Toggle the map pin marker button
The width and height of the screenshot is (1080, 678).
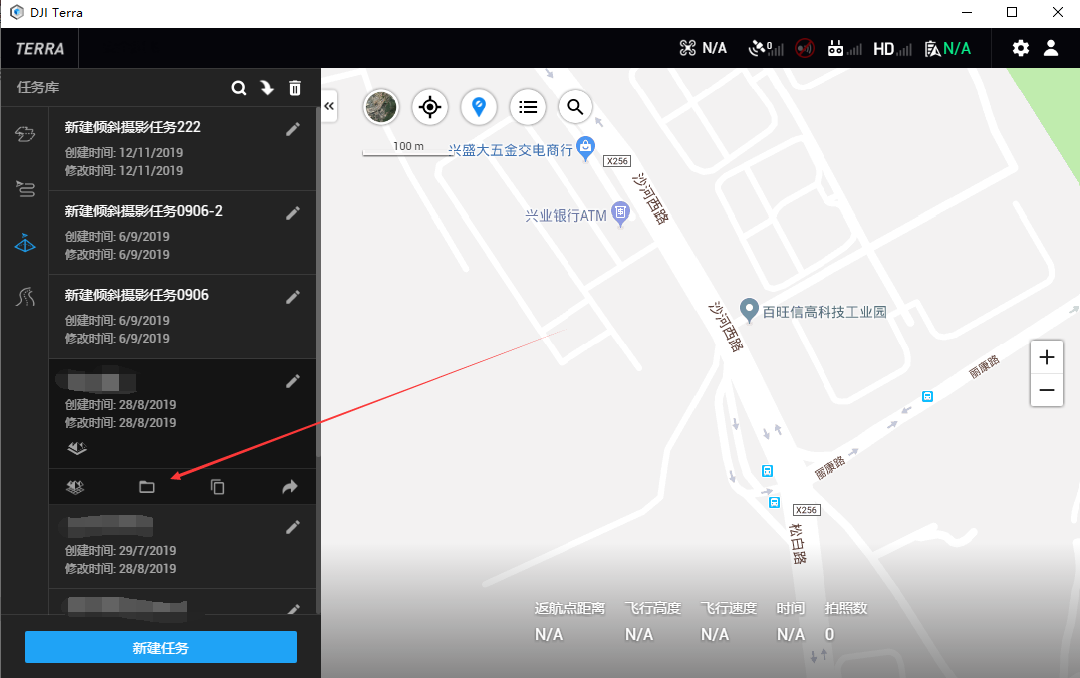click(479, 107)
